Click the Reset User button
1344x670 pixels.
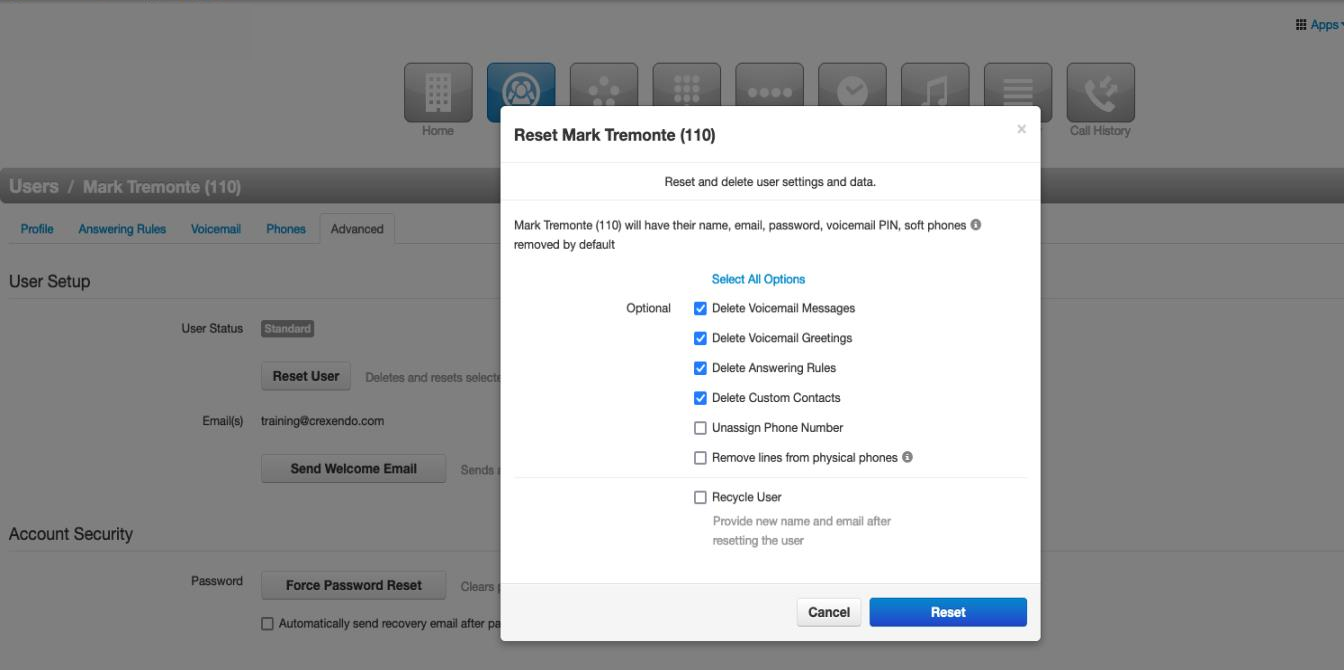[x=306, y=377]
